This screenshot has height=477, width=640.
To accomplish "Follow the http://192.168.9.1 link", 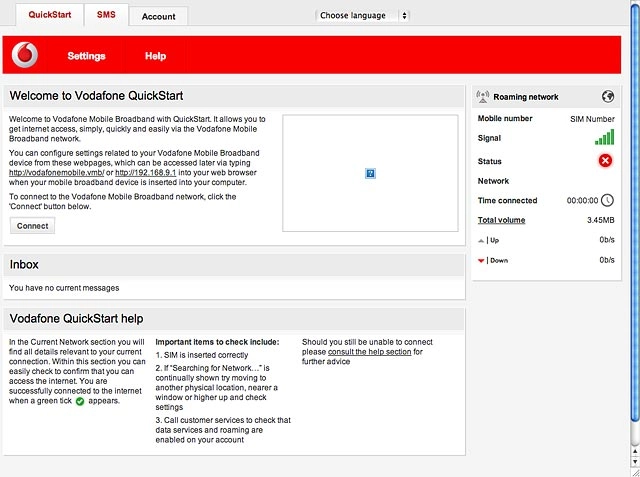I will (146, 173).
